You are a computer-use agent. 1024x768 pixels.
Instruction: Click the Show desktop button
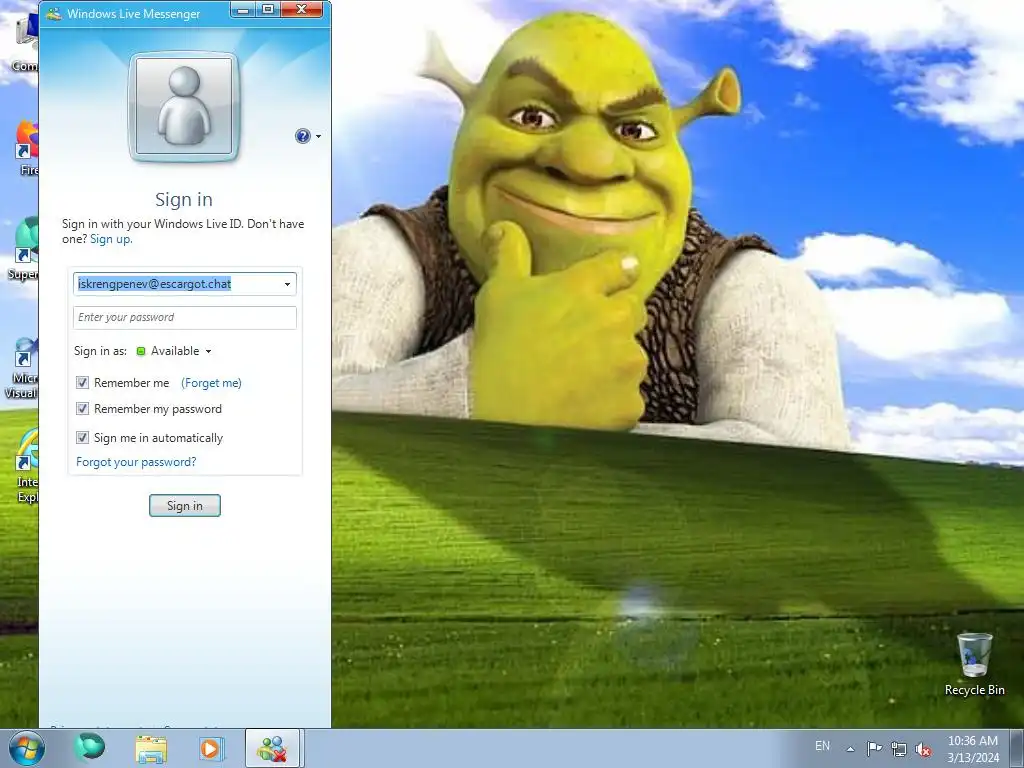click(x=1018, y=748)
